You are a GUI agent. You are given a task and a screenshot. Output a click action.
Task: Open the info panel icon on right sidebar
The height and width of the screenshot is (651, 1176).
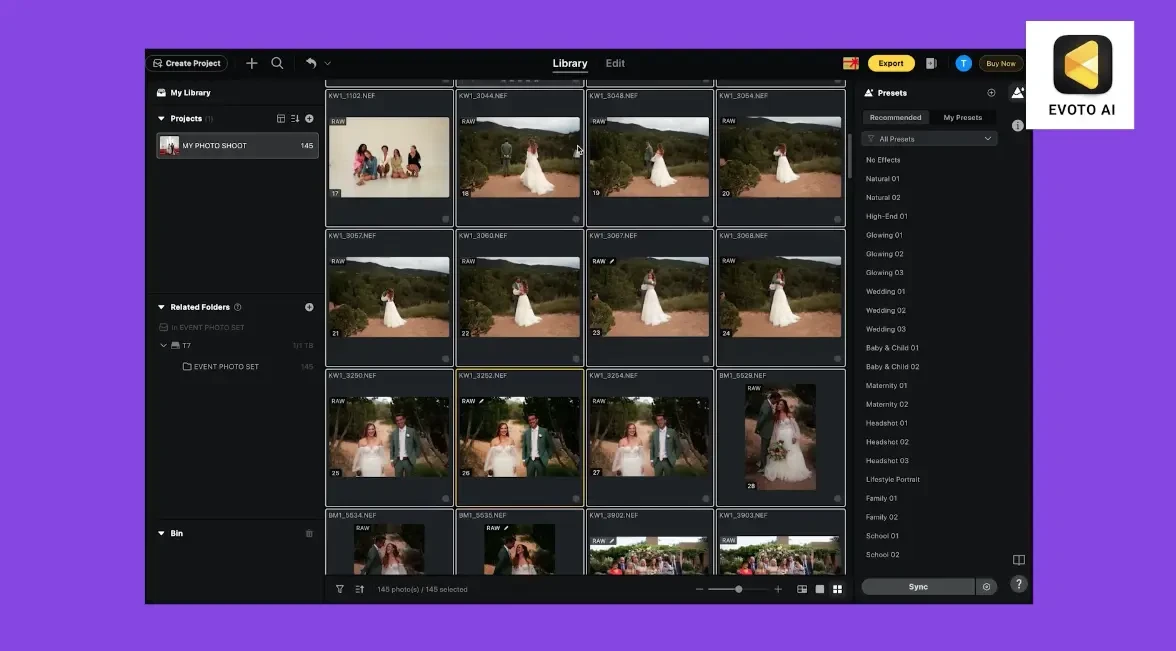pos(1017,126)
